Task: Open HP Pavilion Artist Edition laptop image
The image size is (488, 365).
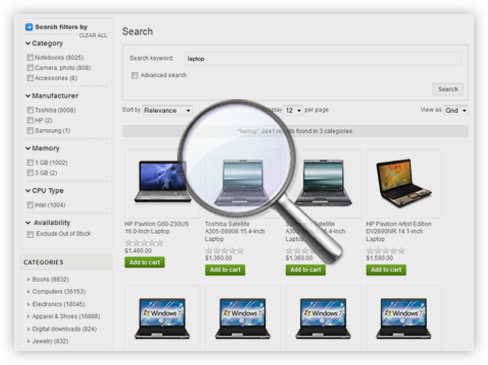Action: click(x=404, y=183)
